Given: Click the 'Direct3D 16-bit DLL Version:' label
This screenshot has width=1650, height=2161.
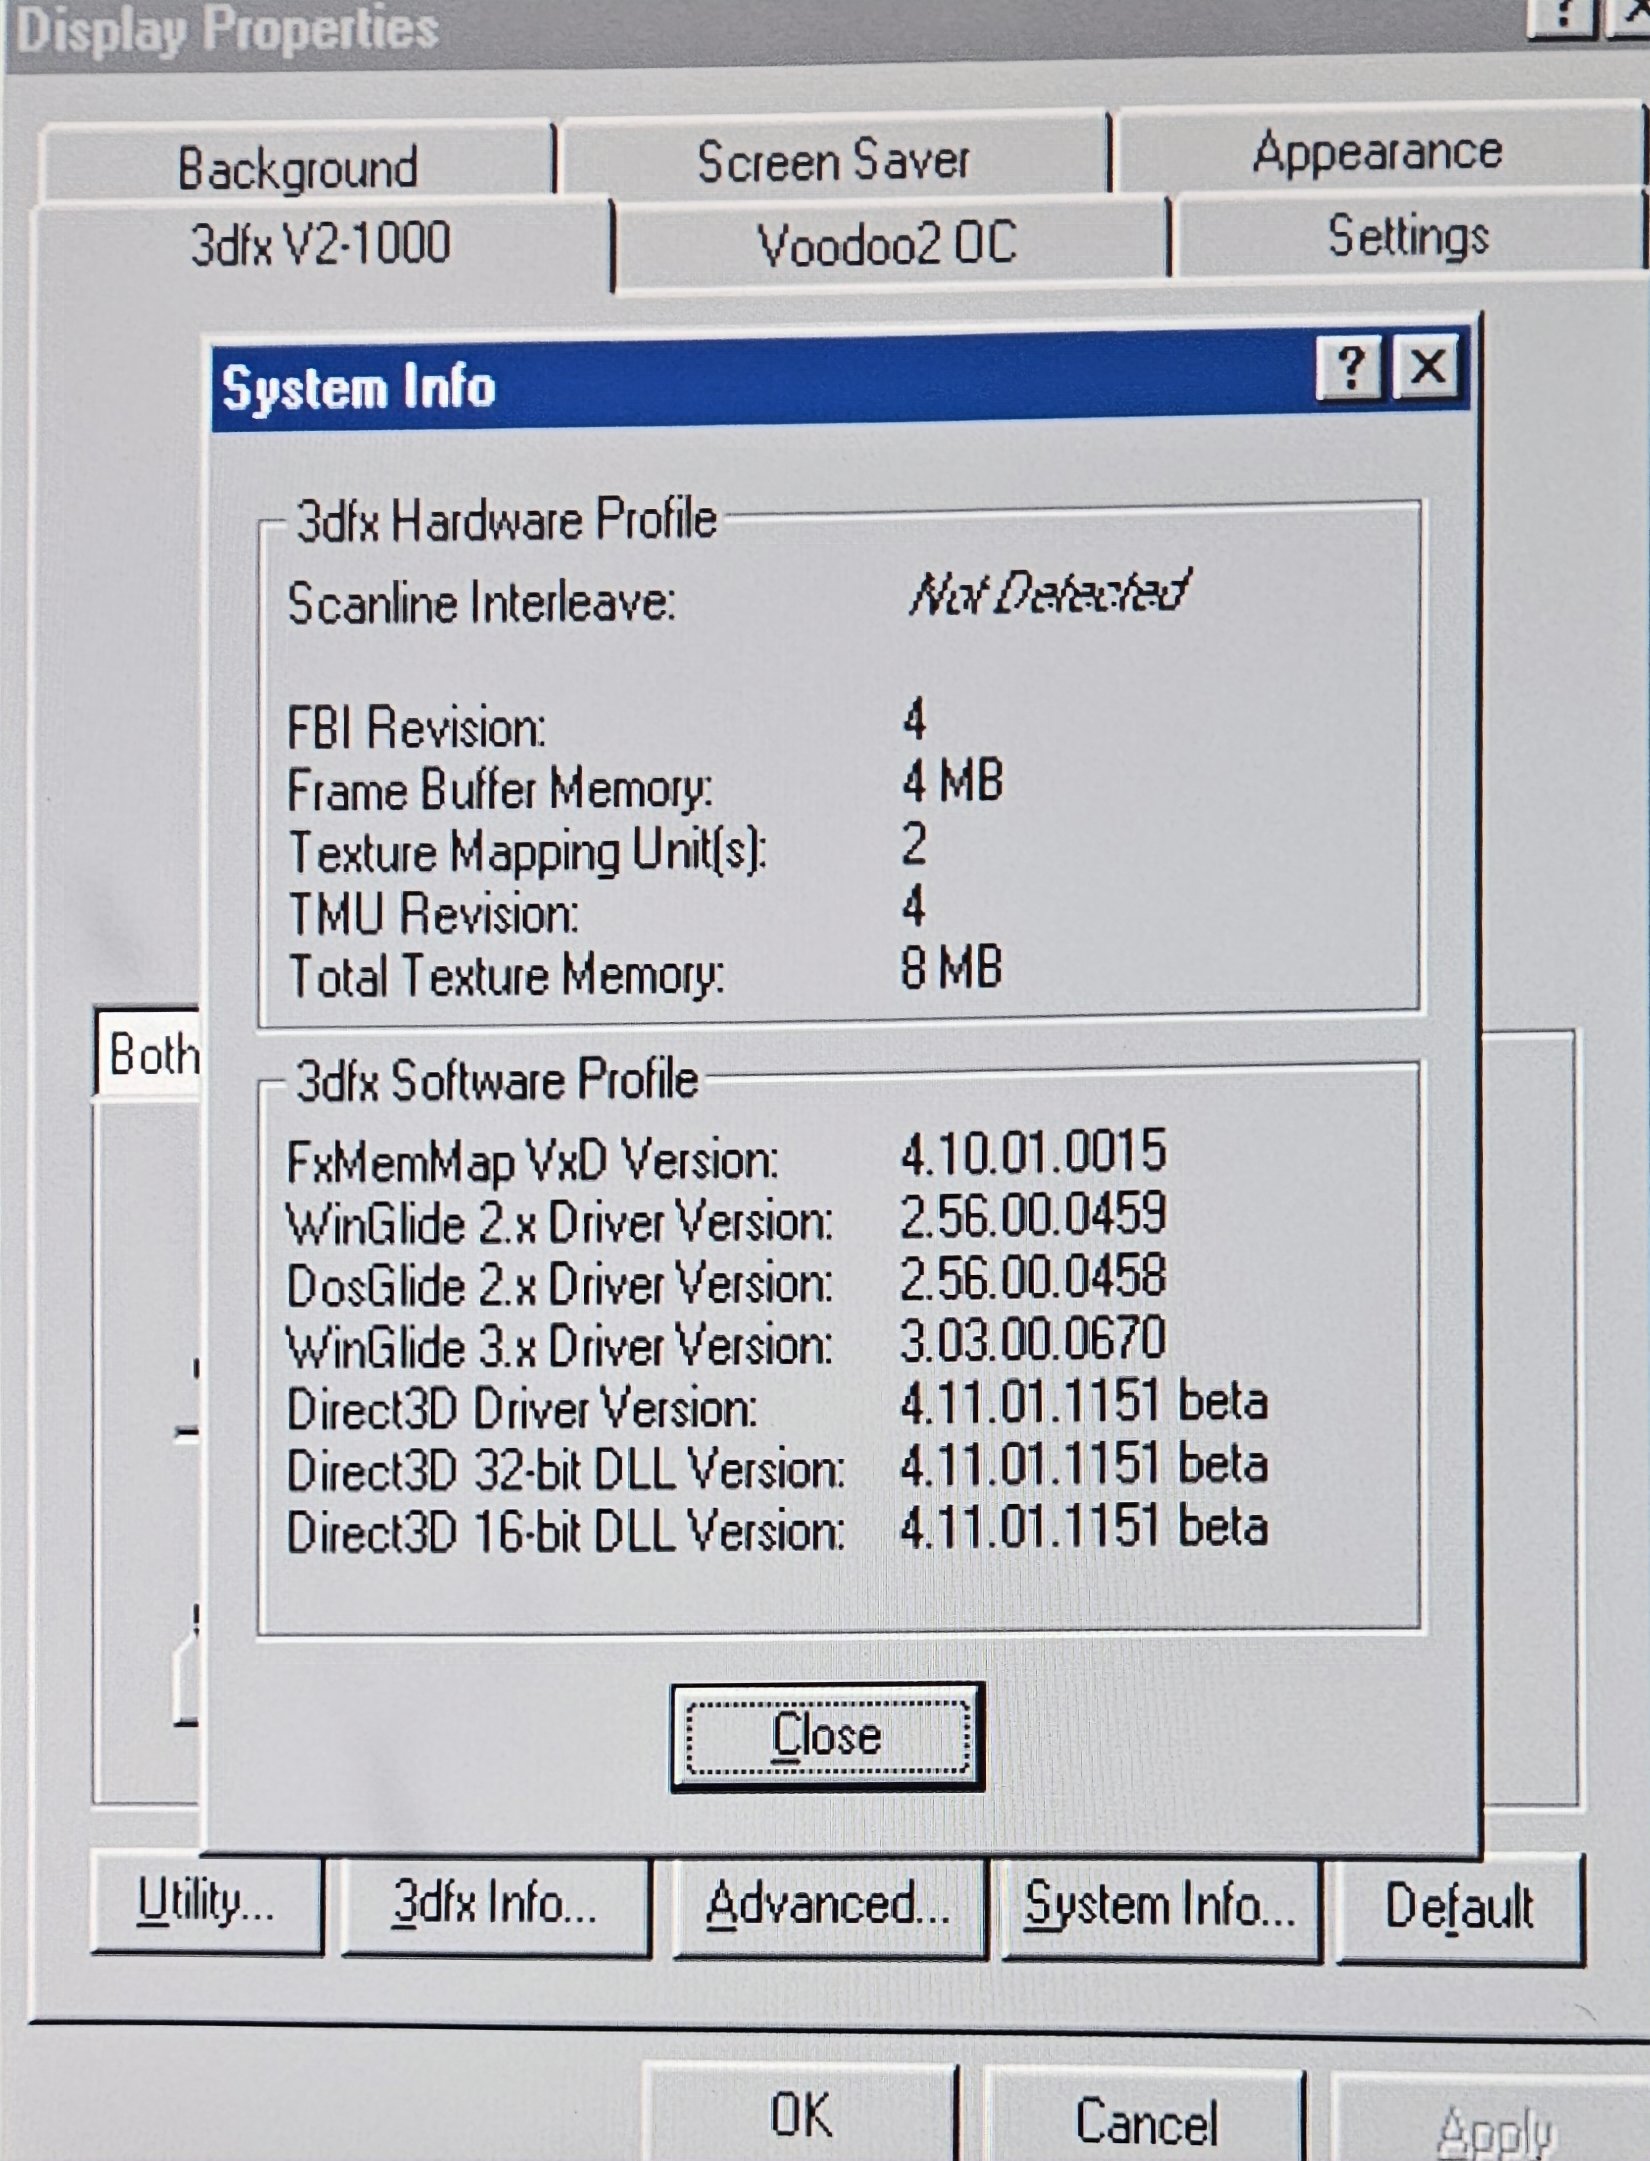Looking at the screenshot, I should (566, 1532).
